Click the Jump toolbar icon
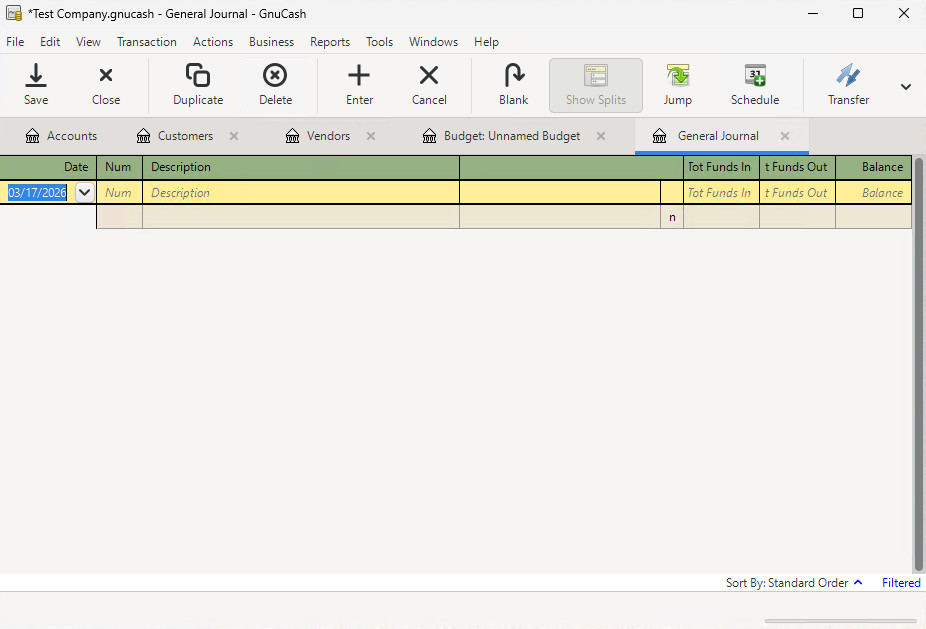926x629 pixels. 677,84
